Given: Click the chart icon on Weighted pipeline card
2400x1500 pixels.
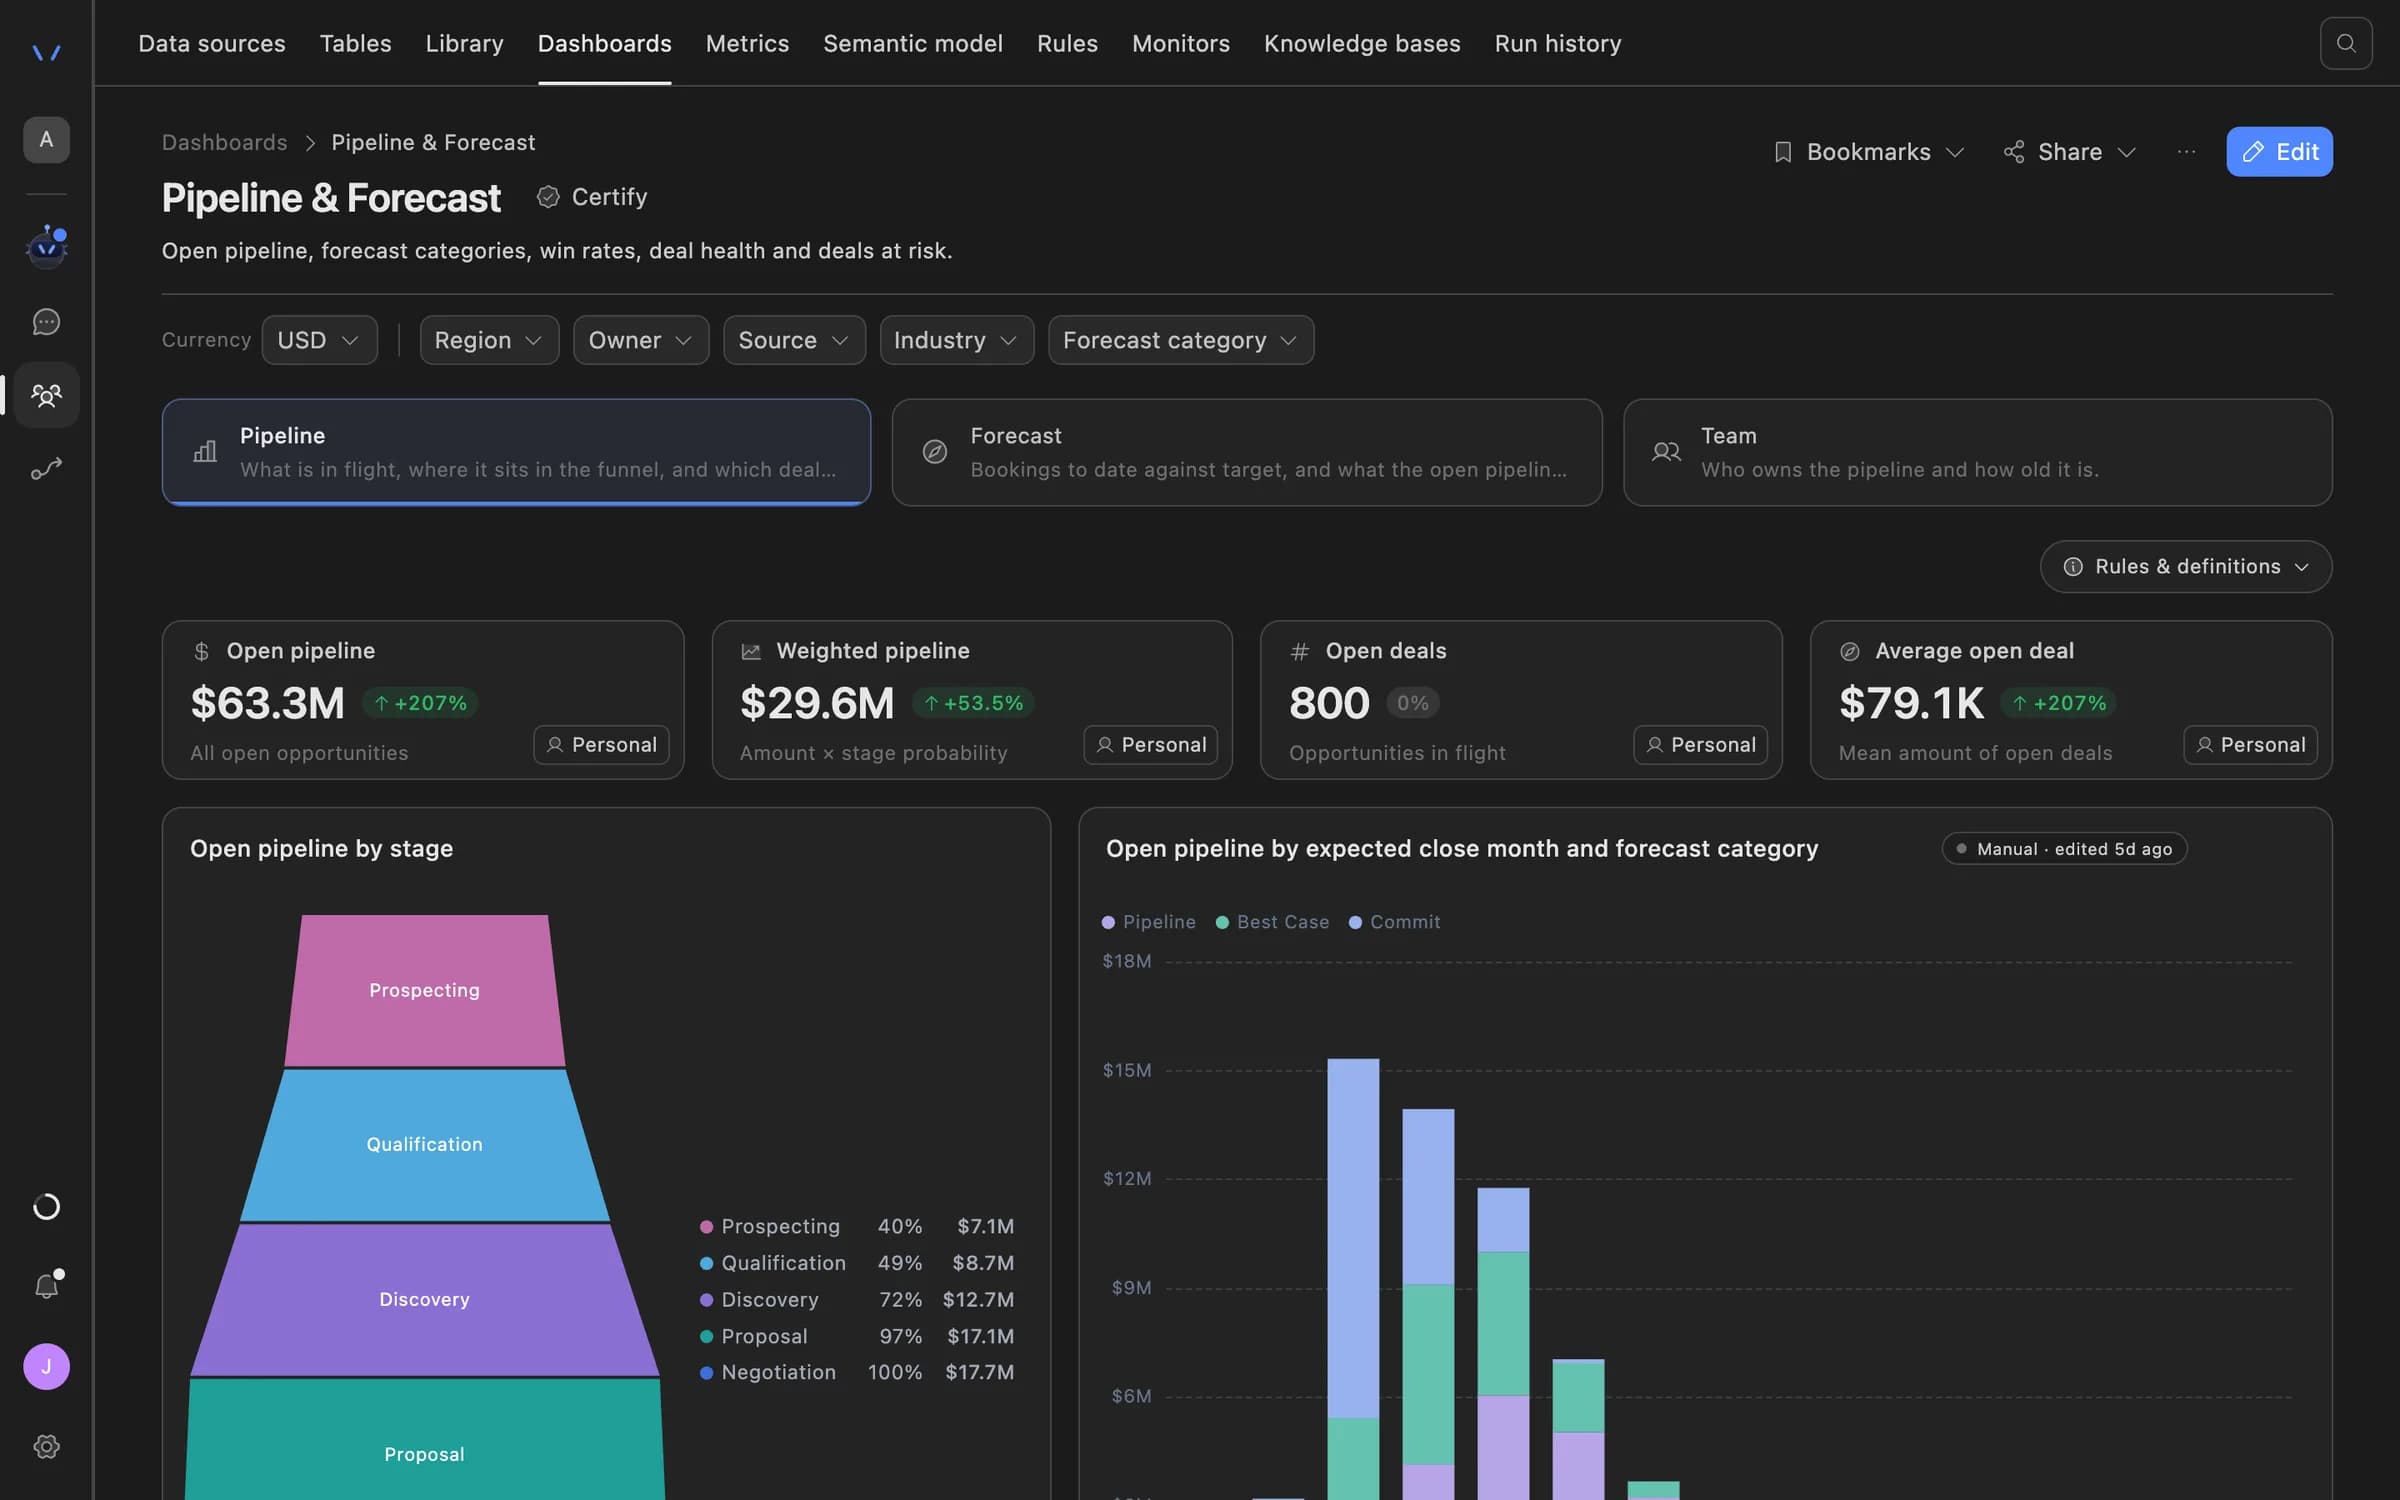Looking at the screenshot, I should pos(750,652).
